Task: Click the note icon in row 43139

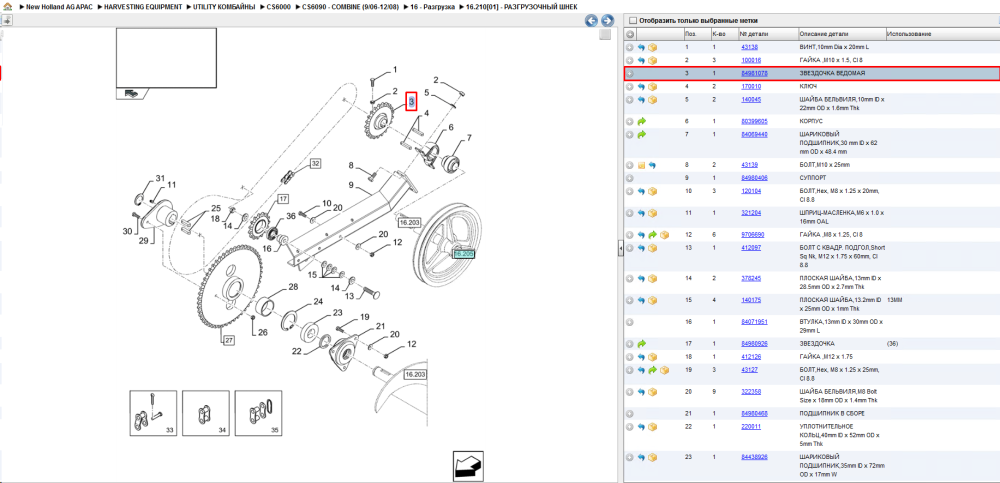Action: point(642,165)
